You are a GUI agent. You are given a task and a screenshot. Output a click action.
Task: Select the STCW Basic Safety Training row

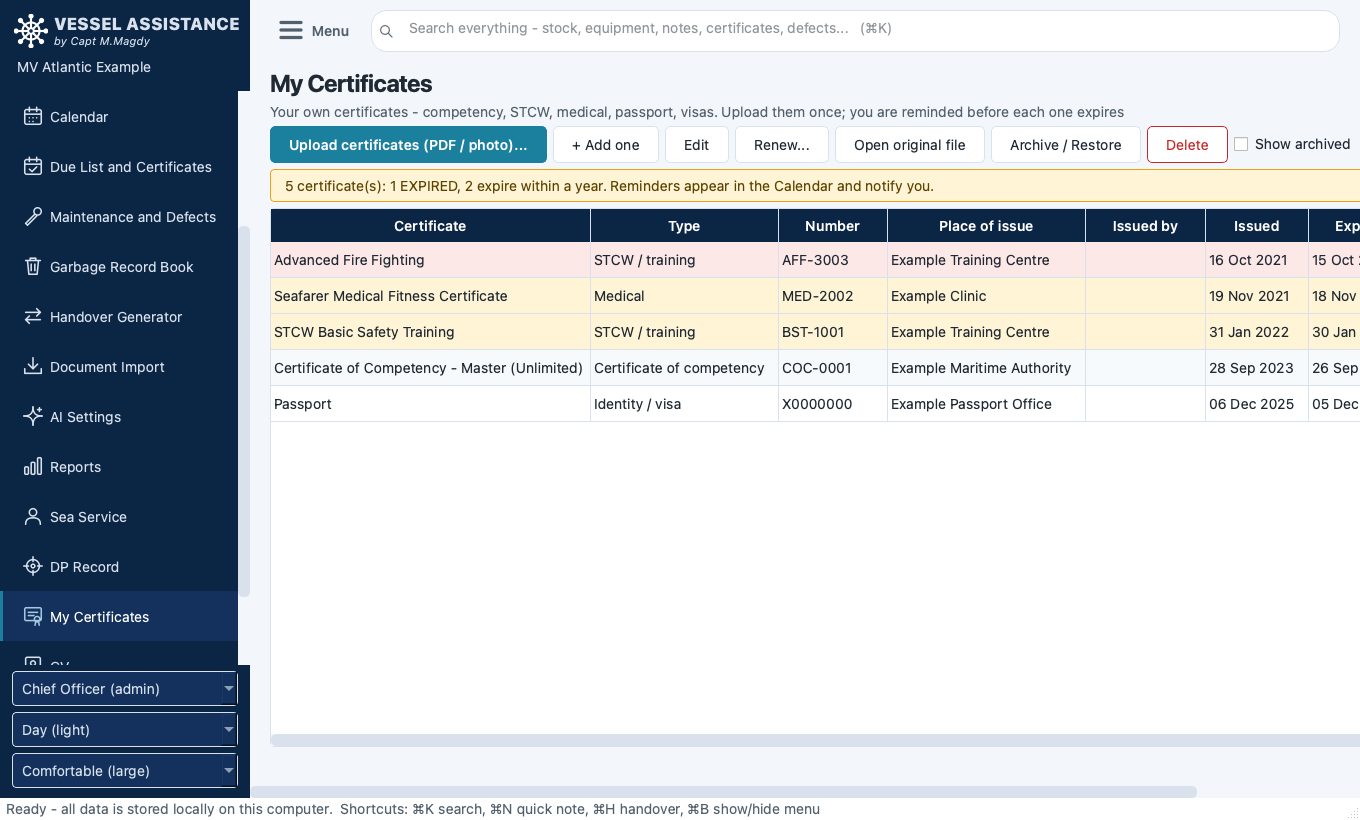tap(815, 332)
